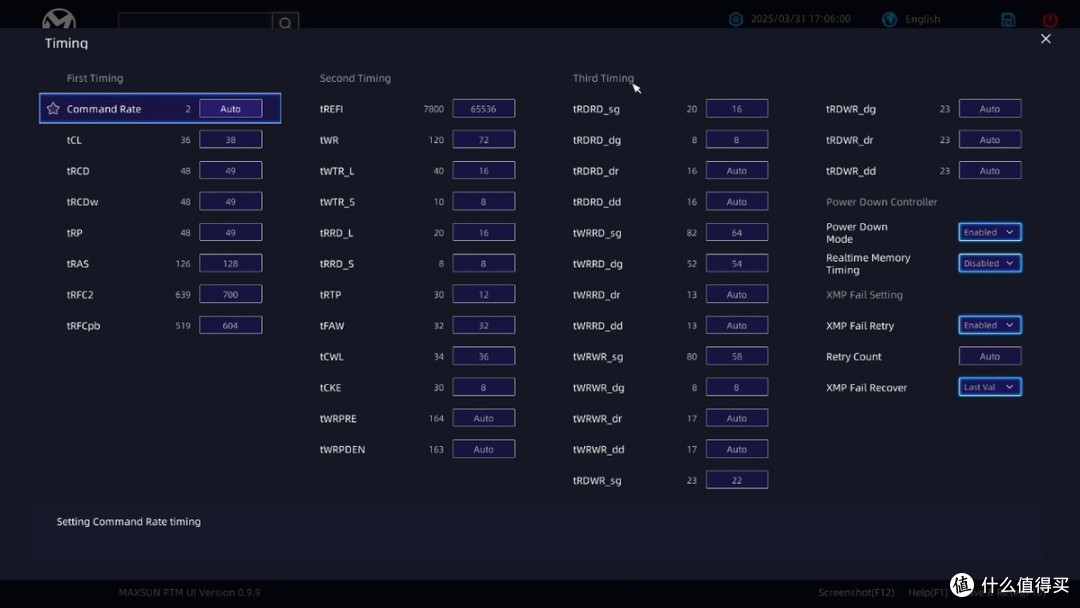Image resolution: width=1080 pixels, height=608 pixels.
Task: Click the First Timing heading
Action: tap(95, 78)
